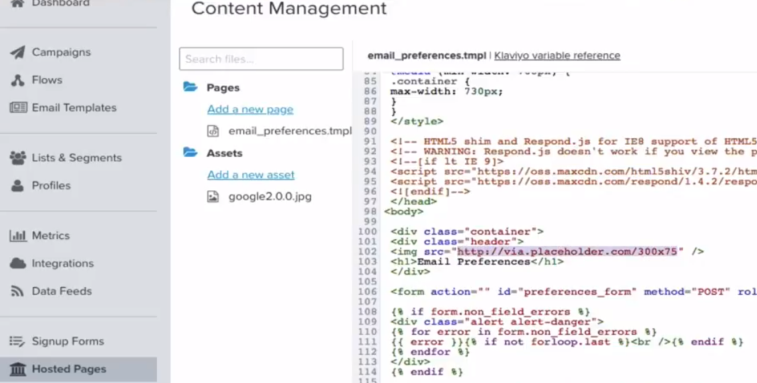Image resolution: width=757 pixels, height=383 pixels.
Task: Click the Signup Forms list icon
Action: tap(17, 341)
